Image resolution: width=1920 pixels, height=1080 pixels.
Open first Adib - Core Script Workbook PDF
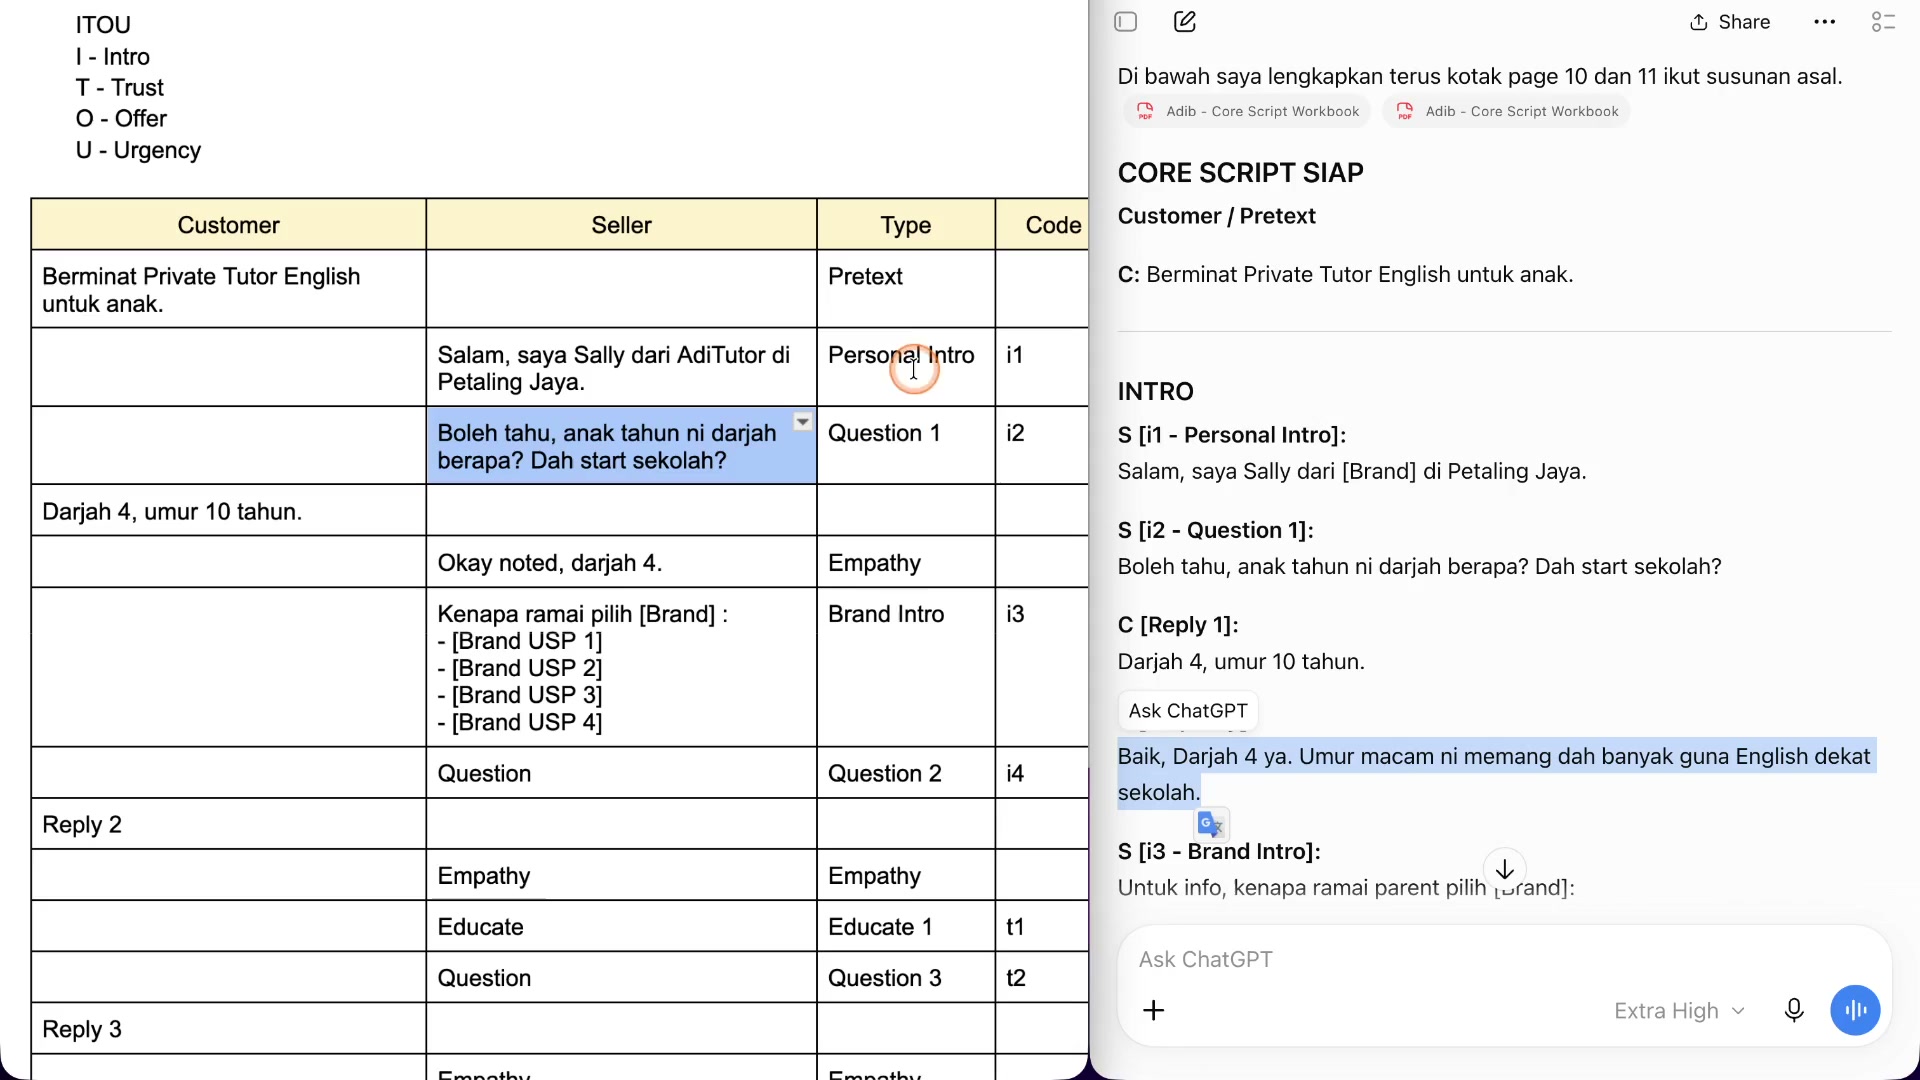pos(1247,111)
